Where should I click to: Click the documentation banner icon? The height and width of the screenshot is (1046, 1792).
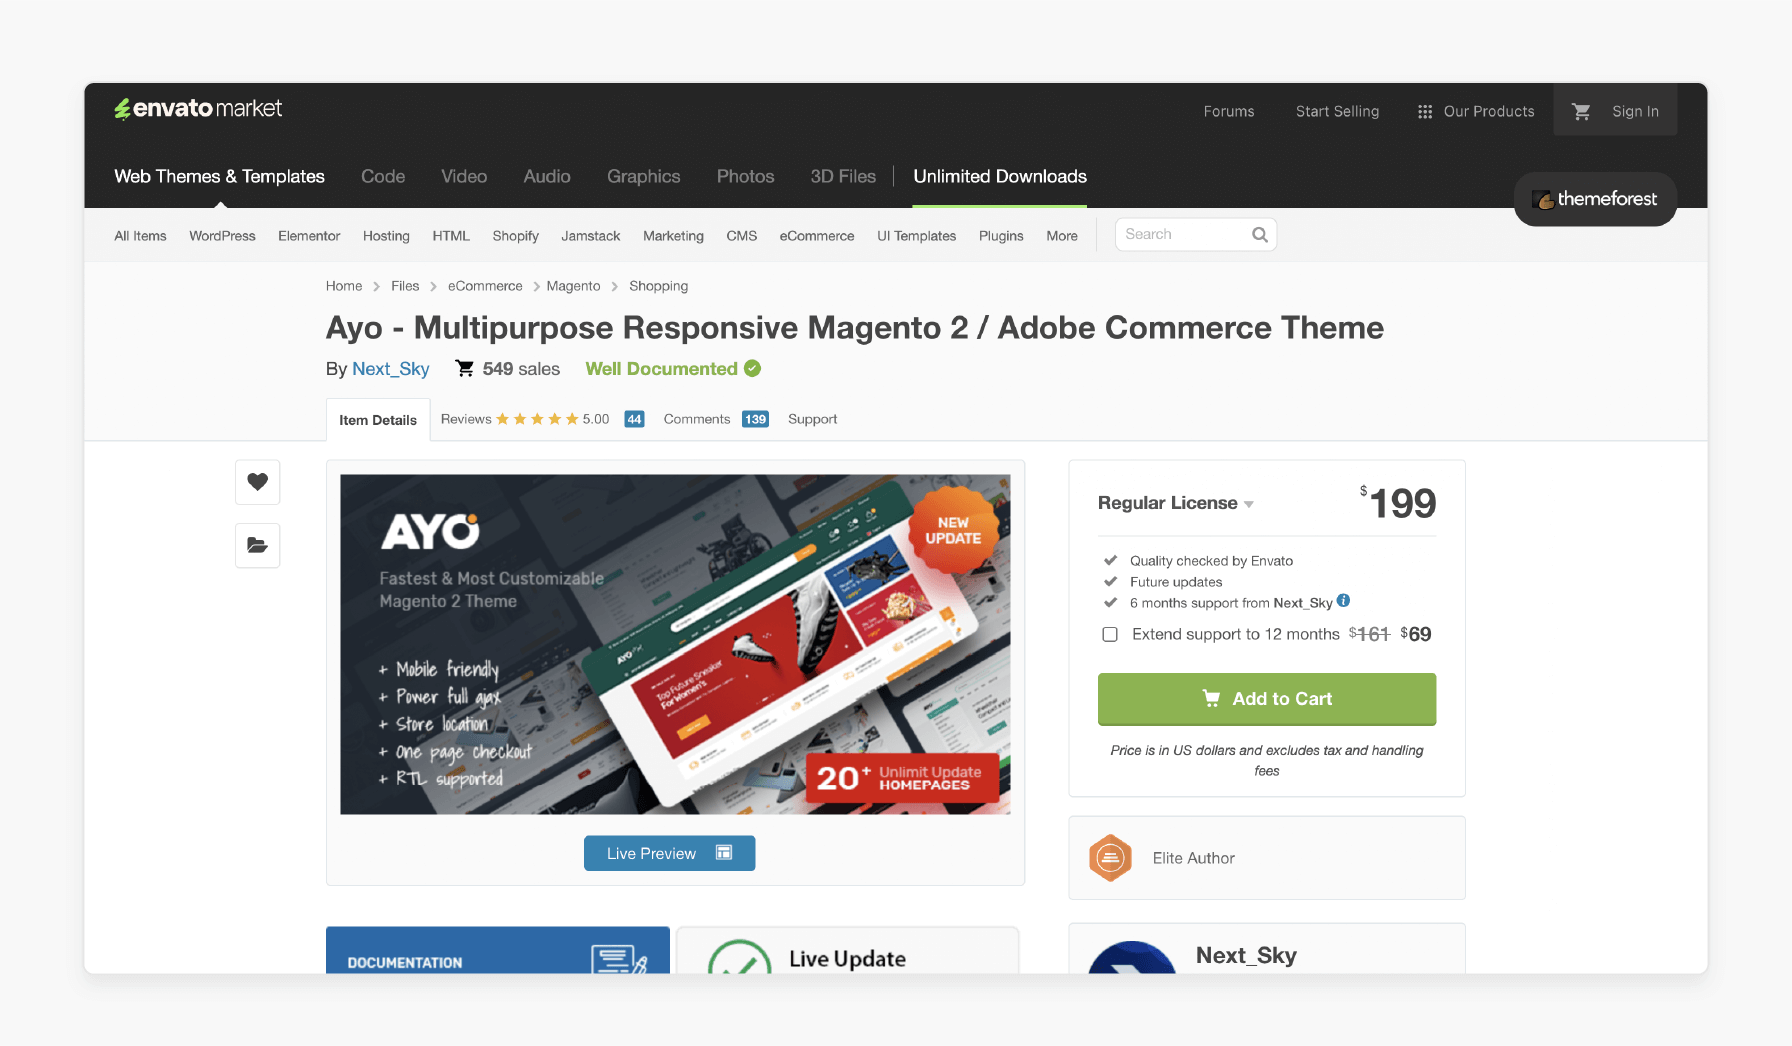tap(619, 960)
